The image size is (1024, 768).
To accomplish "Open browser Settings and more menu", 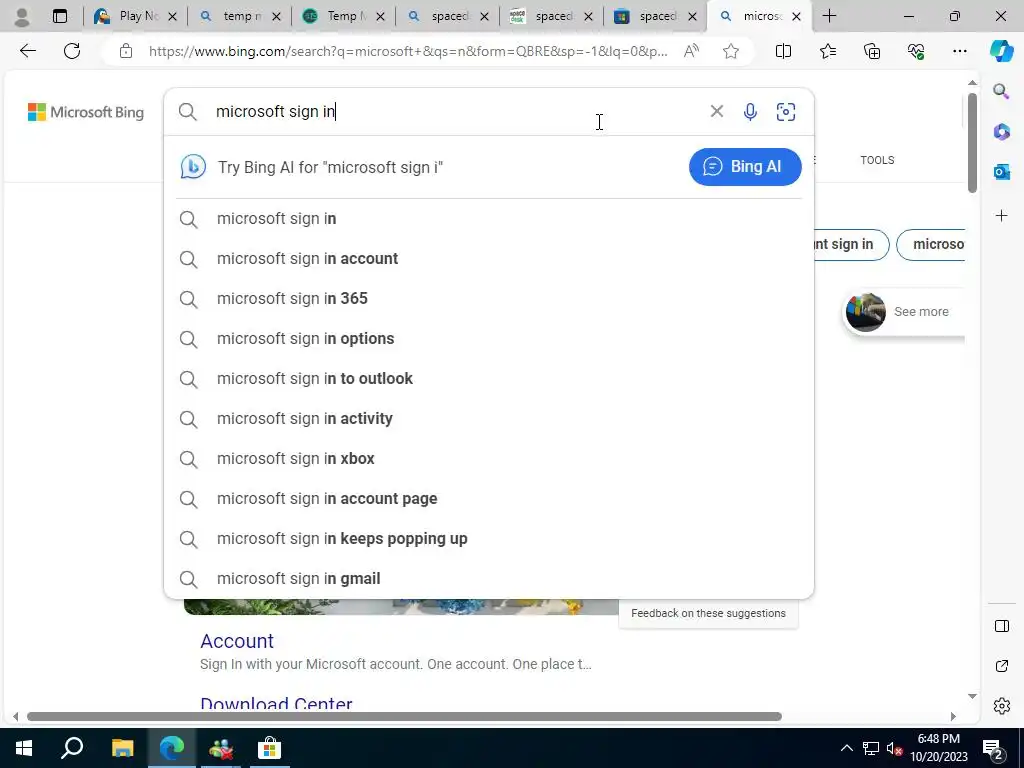I will coord(959,51).
